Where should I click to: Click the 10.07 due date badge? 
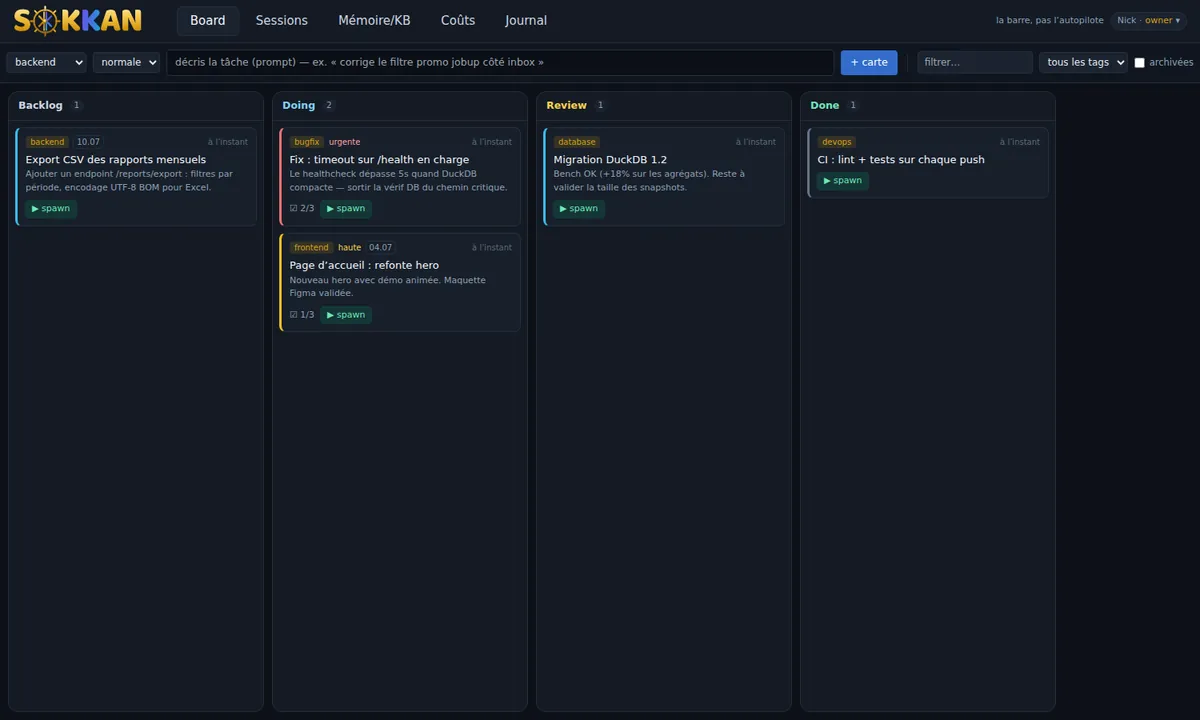point(88,142)
